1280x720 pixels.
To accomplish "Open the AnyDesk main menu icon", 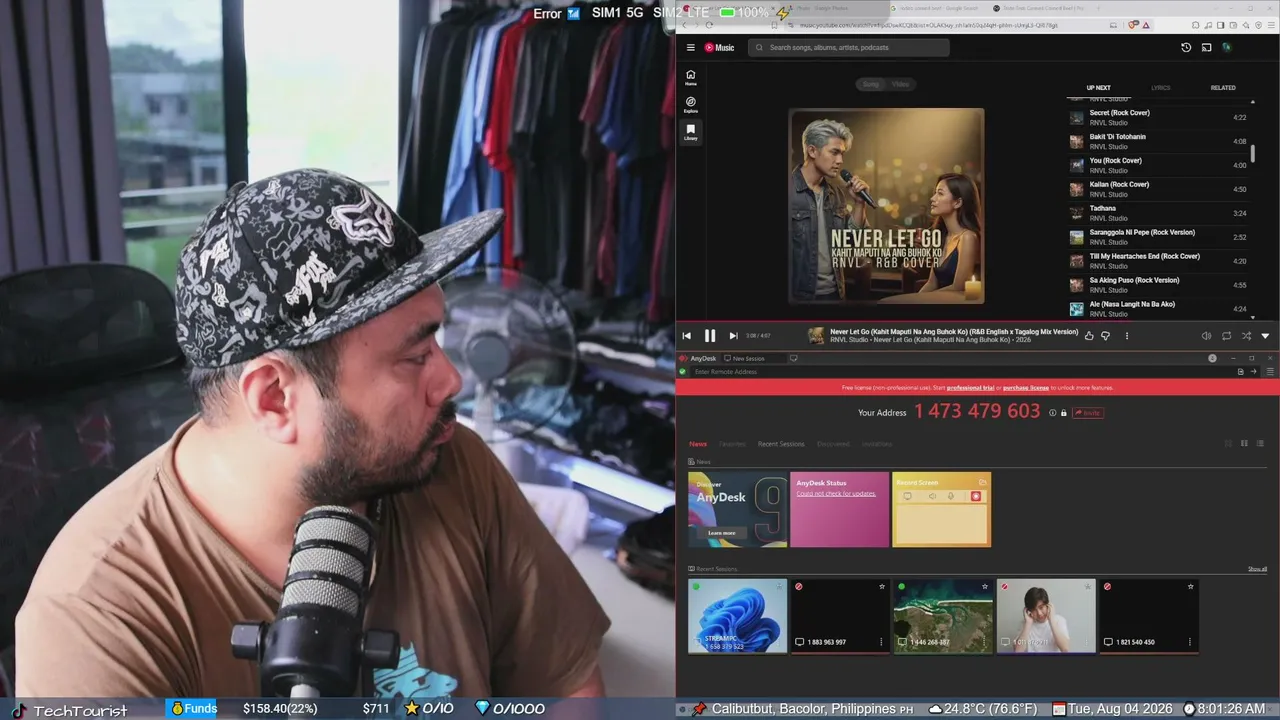I will [1271, 372].
